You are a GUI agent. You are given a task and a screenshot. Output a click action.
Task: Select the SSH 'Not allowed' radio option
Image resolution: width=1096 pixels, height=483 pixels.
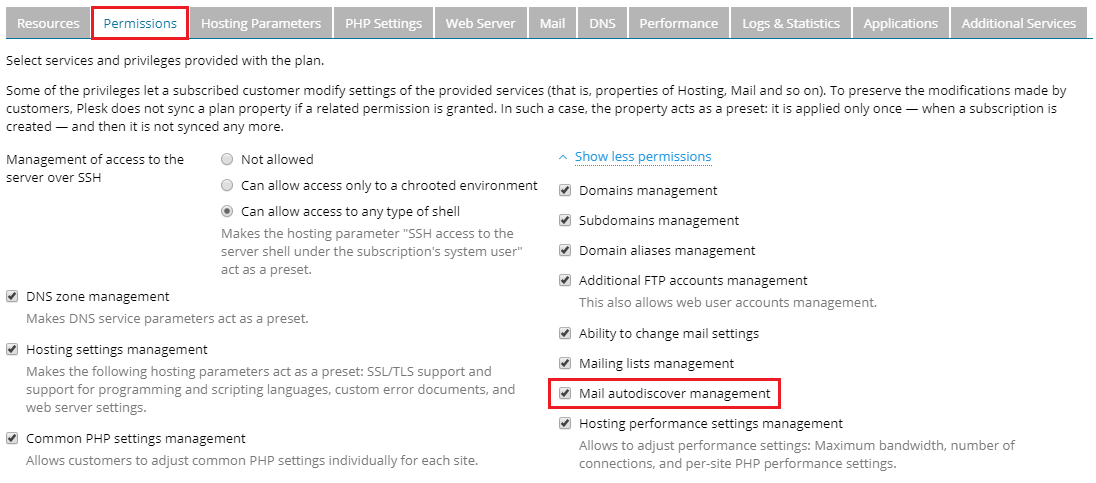click(228, 159)
